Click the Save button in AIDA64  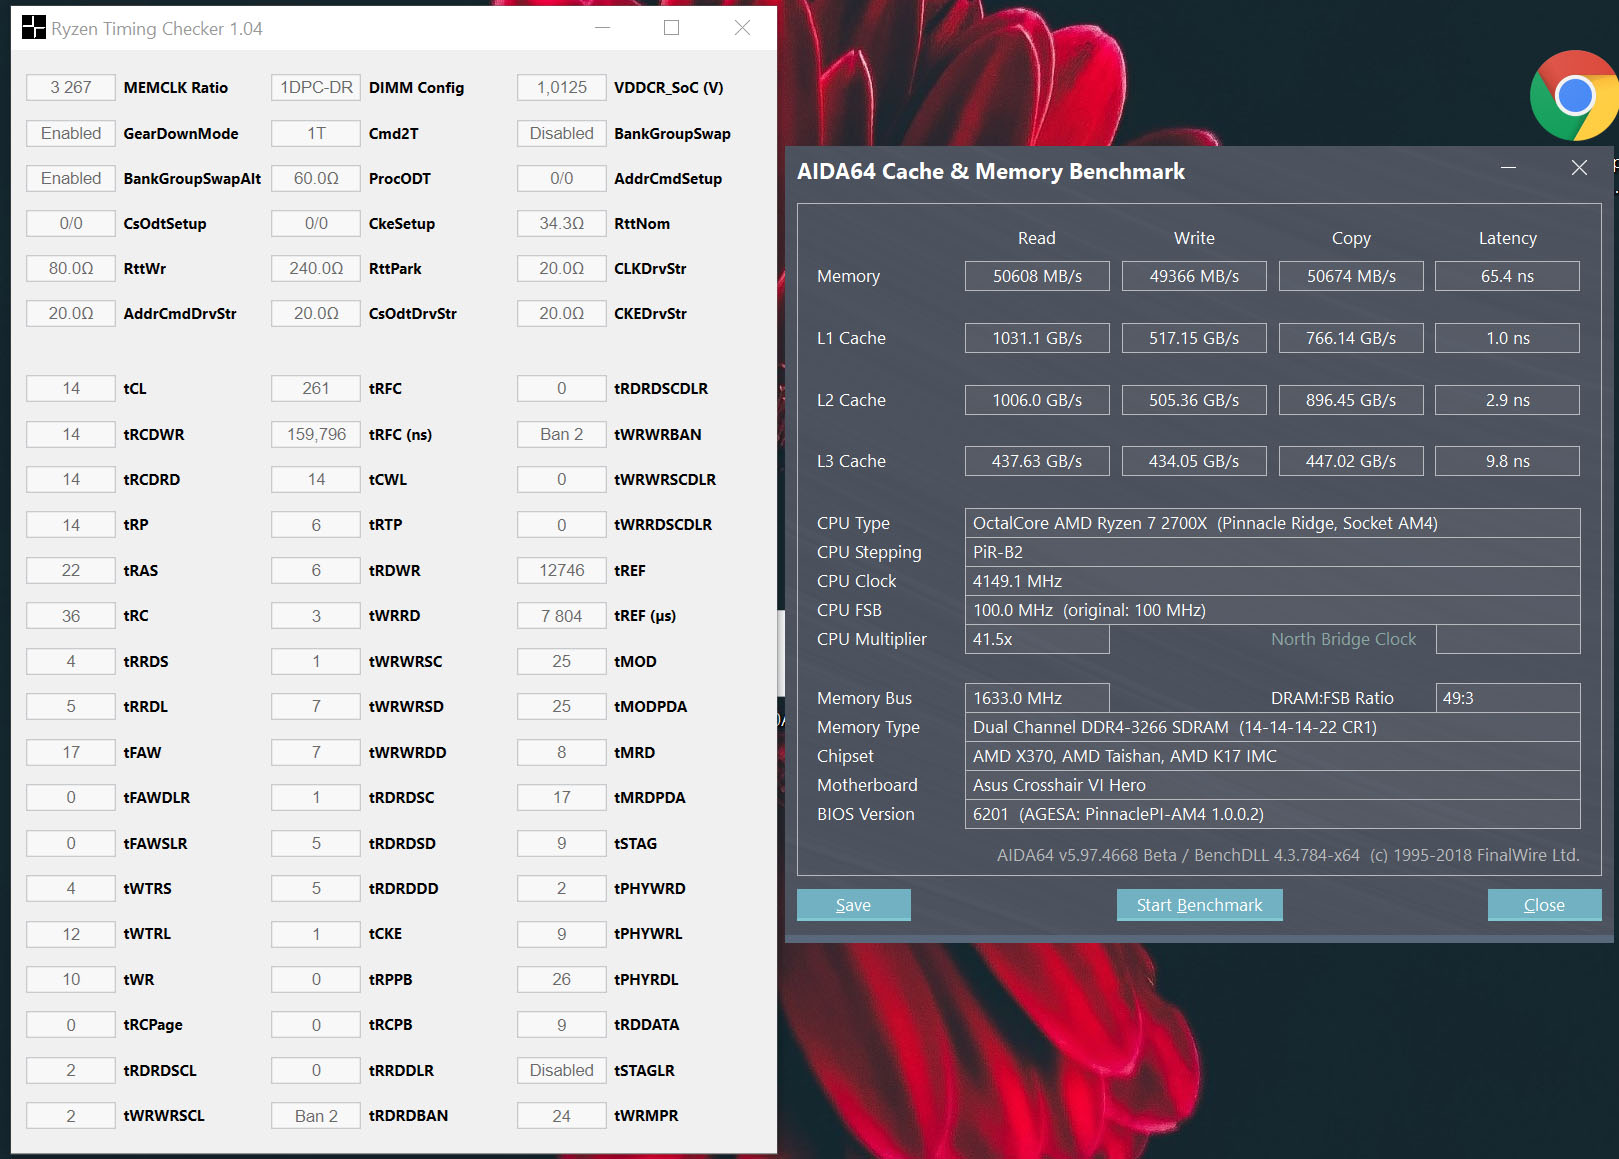(x=854, y=905)
